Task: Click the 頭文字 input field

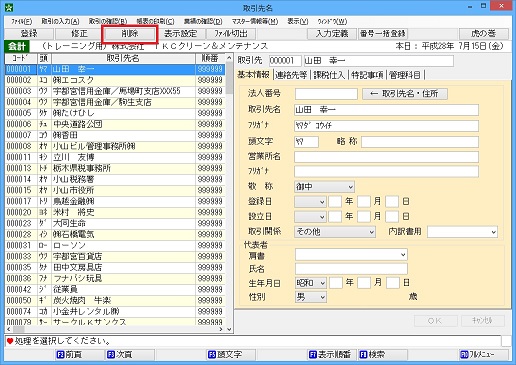Action: point(306,142)
